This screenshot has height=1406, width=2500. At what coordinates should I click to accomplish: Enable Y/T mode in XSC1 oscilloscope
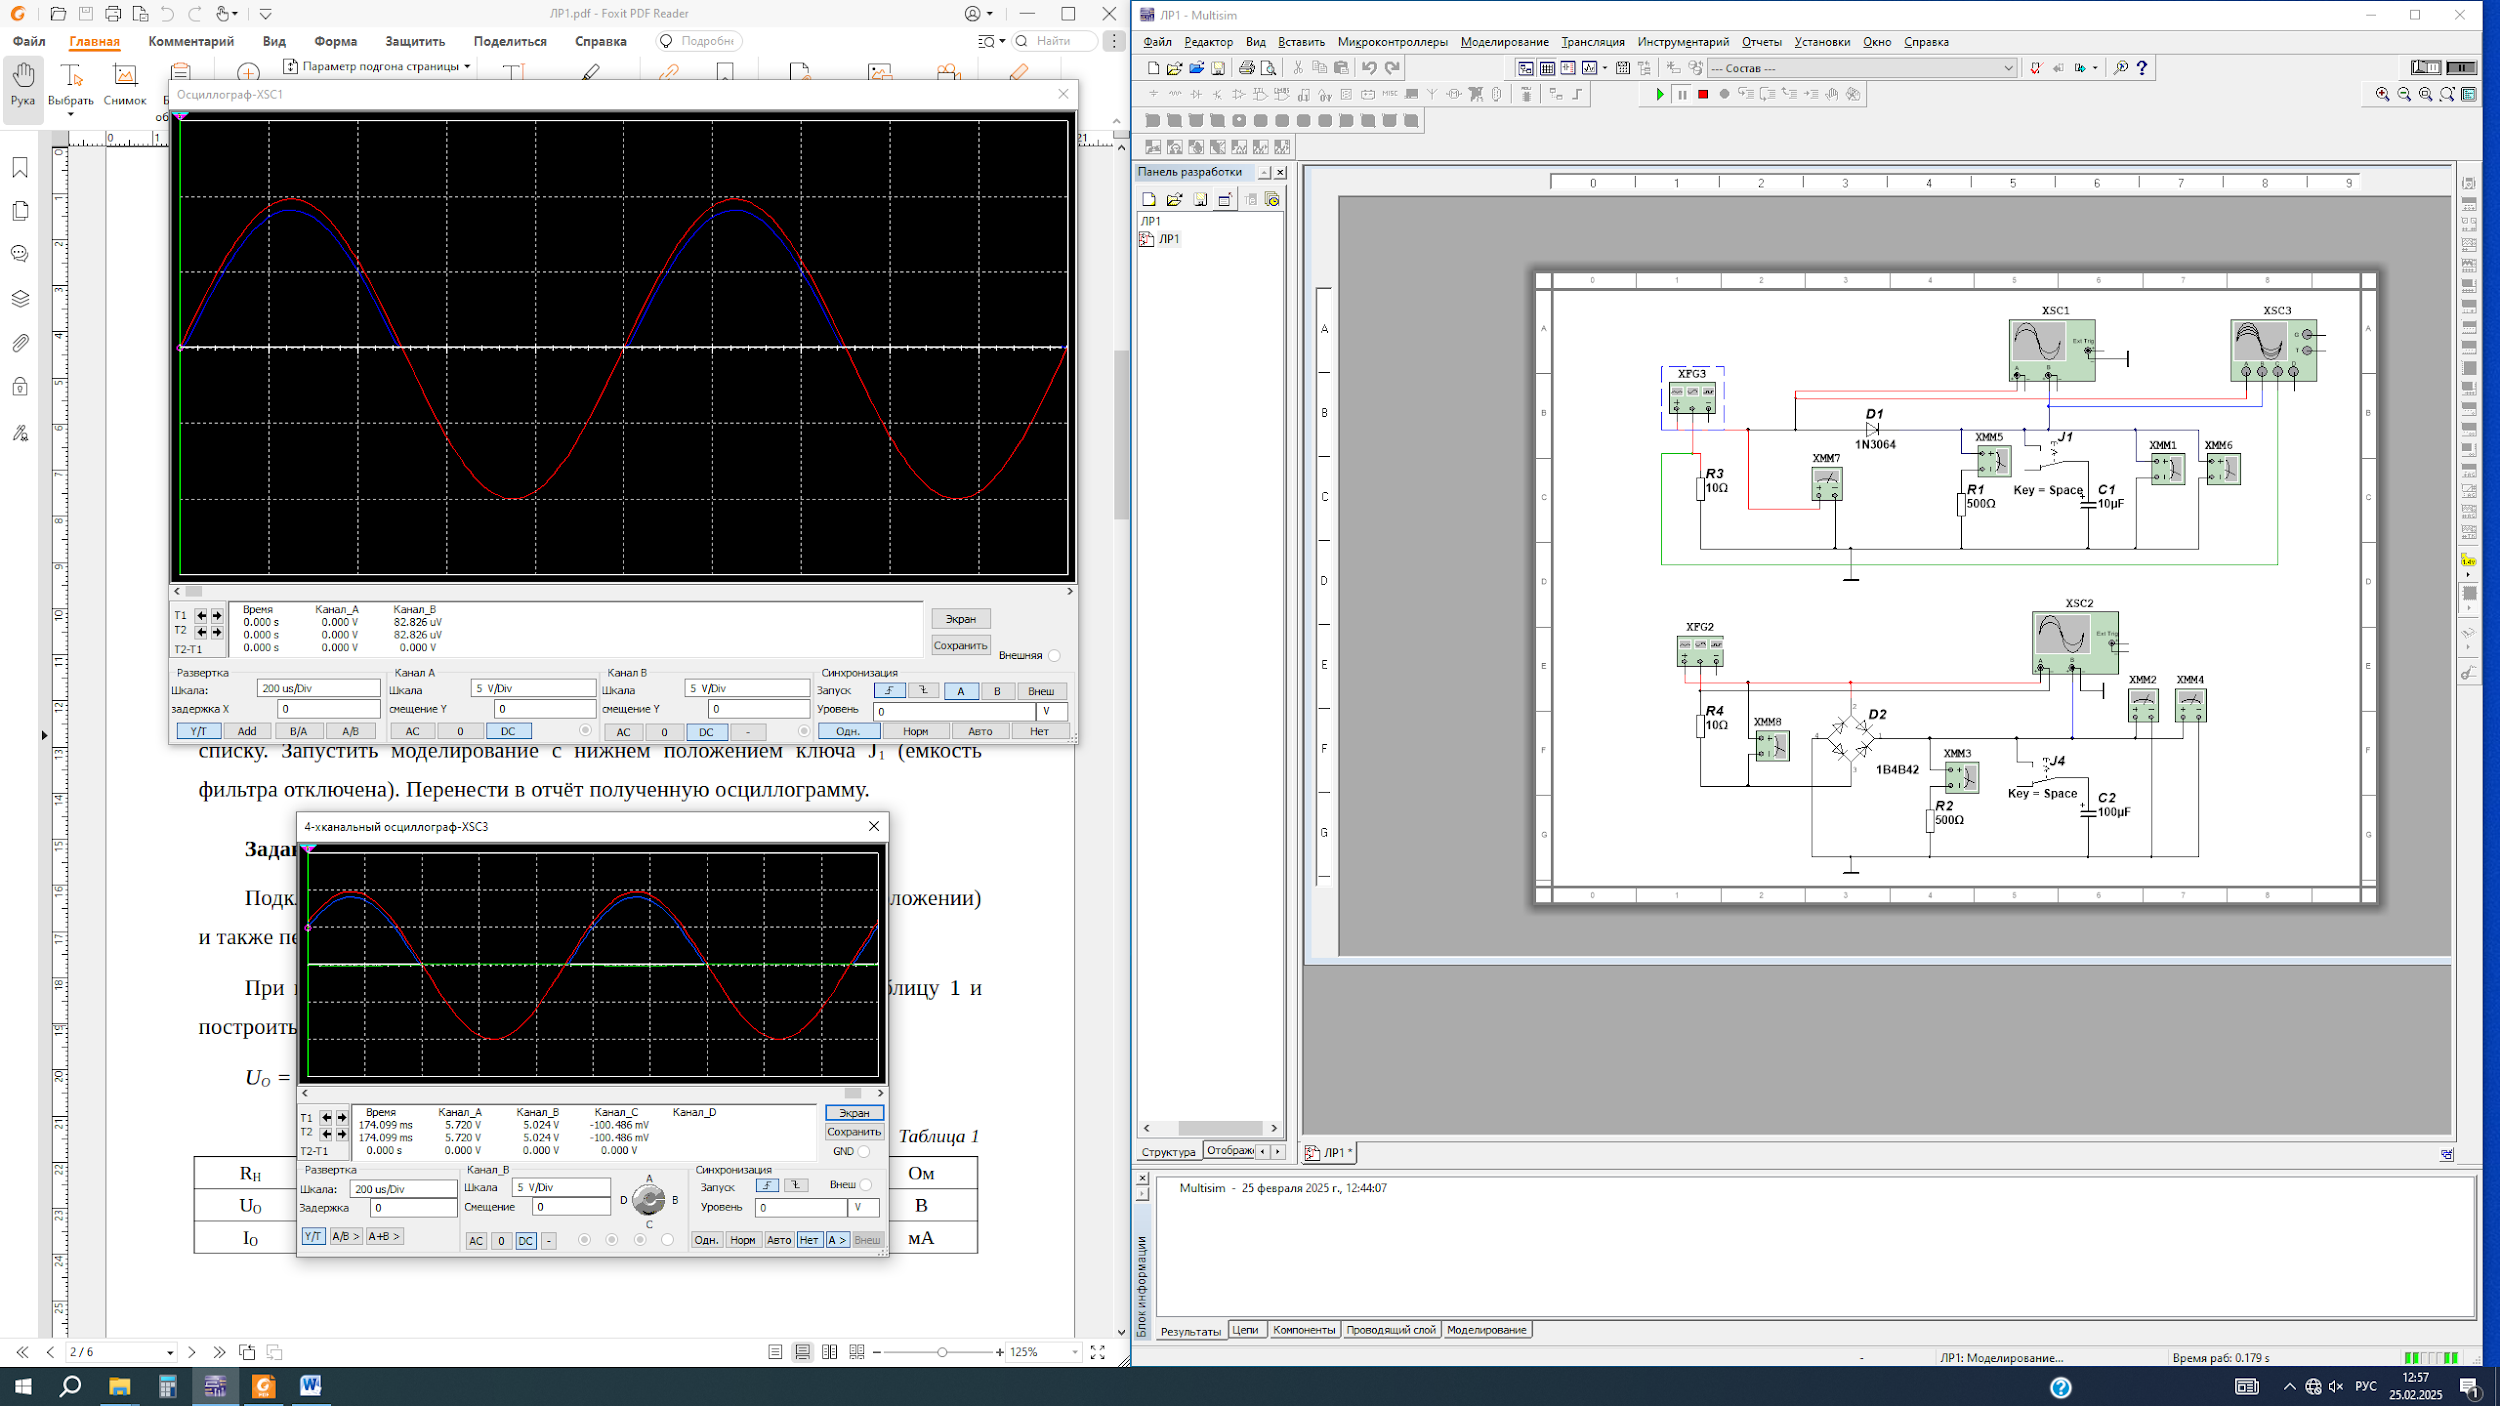pyautogui.click(x=198, y=731)
